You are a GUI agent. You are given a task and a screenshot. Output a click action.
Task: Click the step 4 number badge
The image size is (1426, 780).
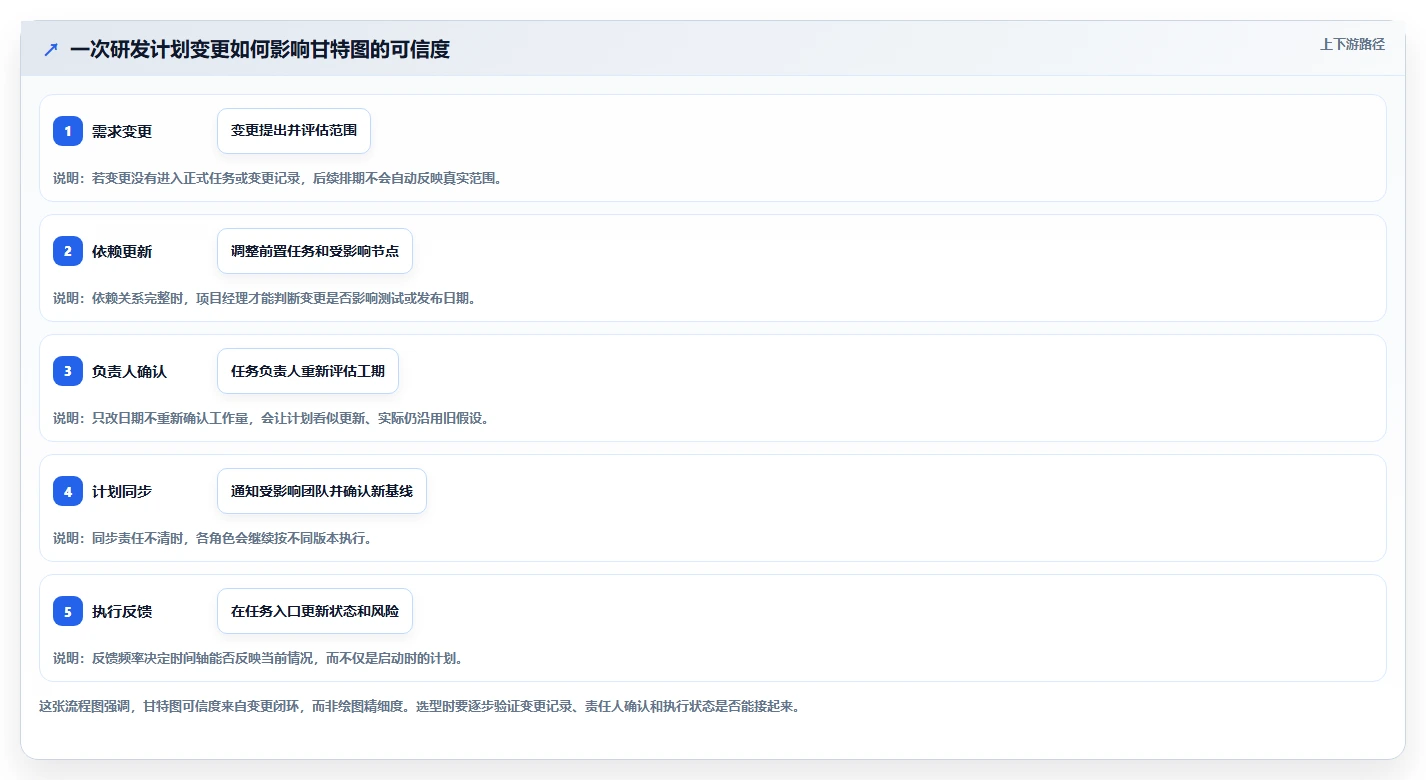[68, 491]
